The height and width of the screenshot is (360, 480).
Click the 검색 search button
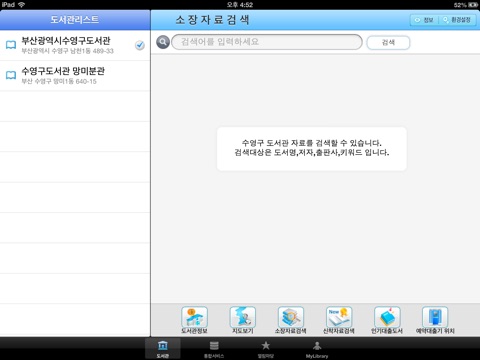(x=388, y=42)
